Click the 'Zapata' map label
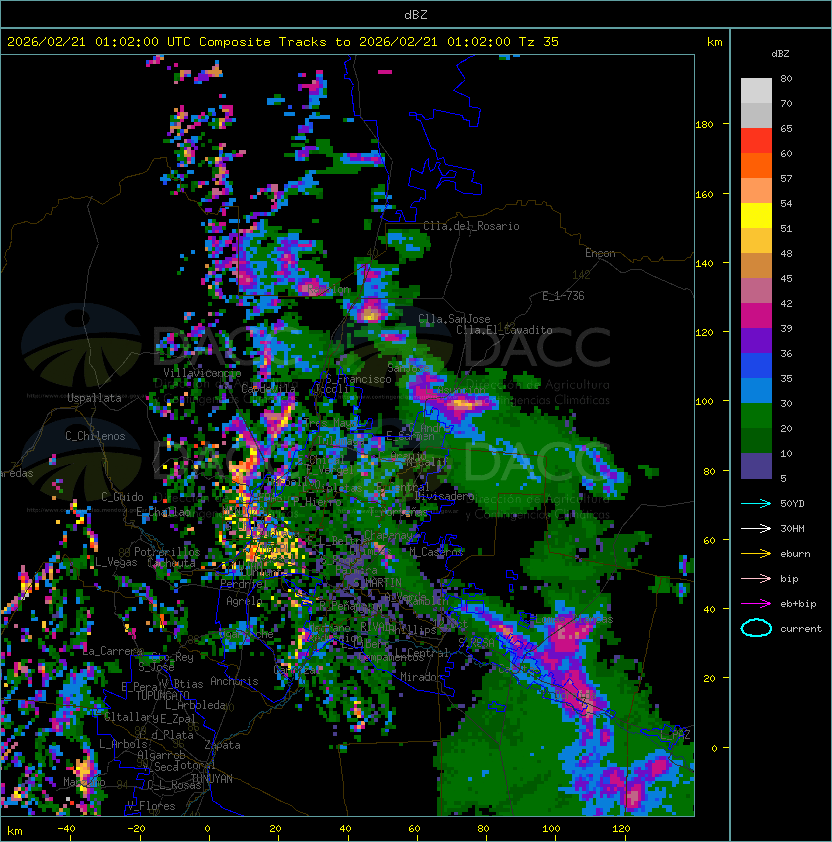 [222, 745]
